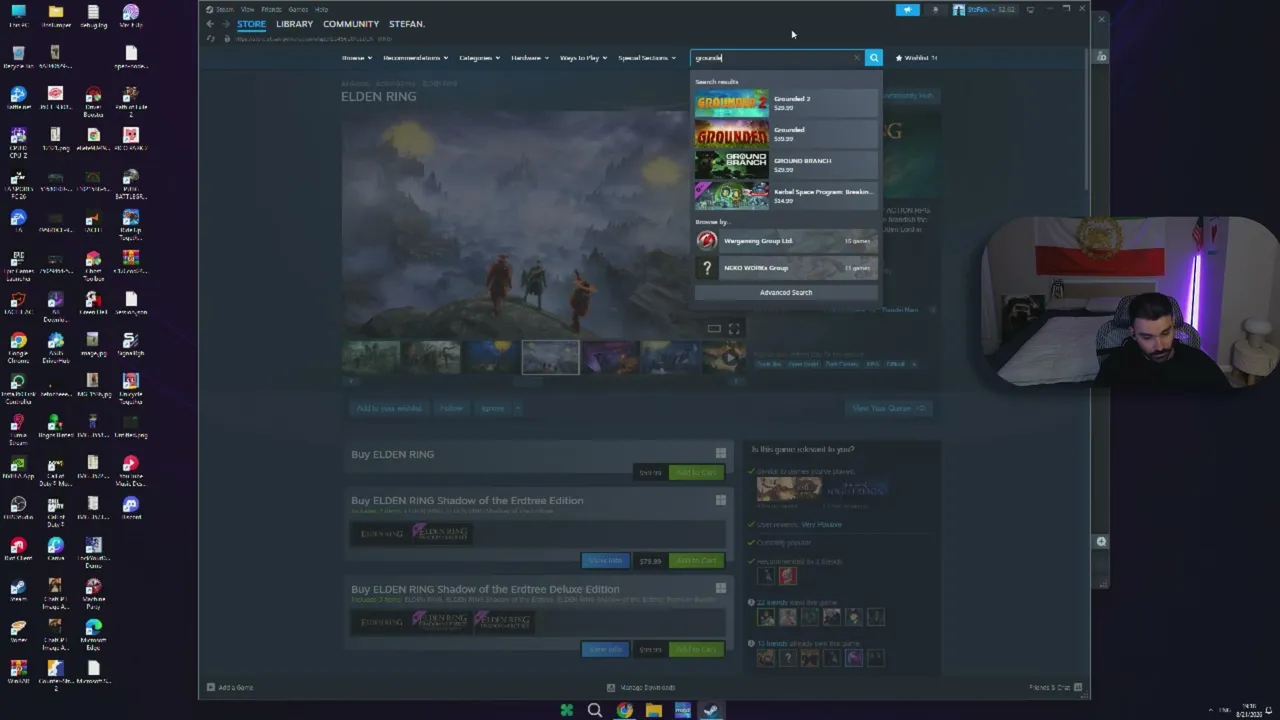Open the LIBRARY tab
The image size is (1280, 720).
294,24
